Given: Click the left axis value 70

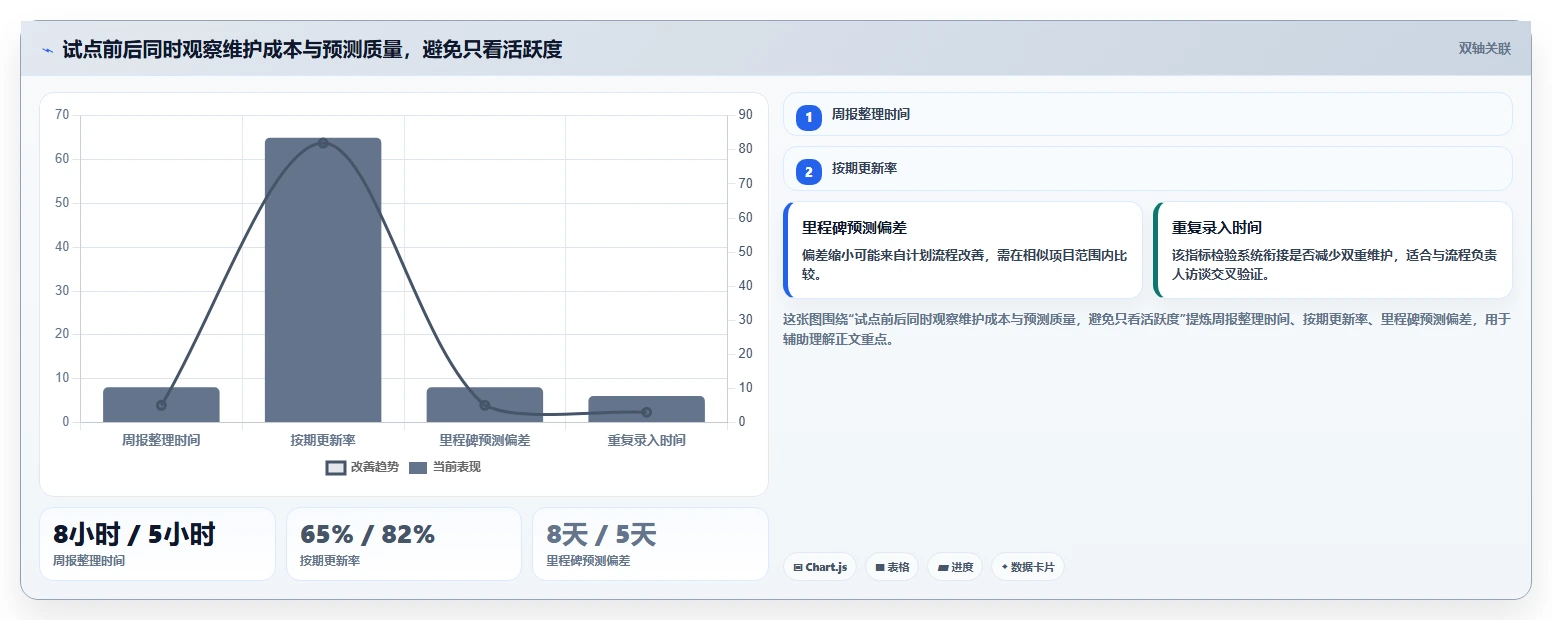Looking at the screenshot, I should 62,115.
